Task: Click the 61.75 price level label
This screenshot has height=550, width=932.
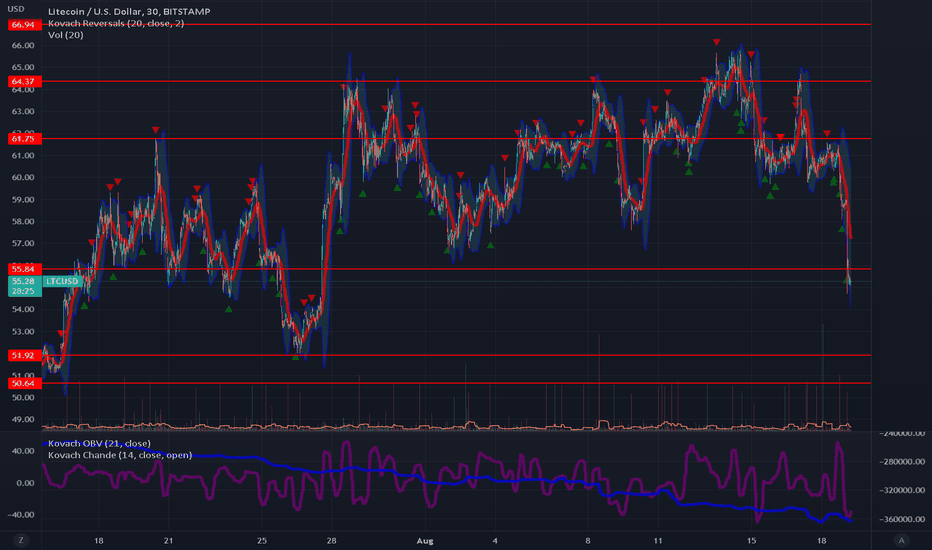Action: coord(24,139)
